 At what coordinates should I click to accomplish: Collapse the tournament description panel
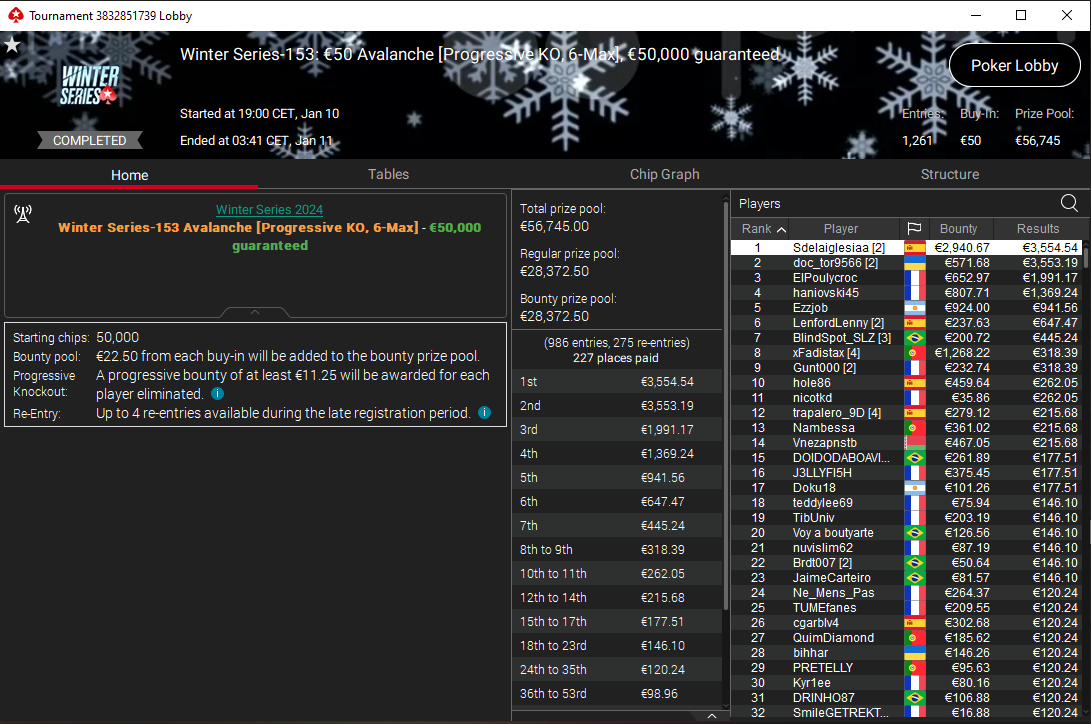(x=255, y=312)
